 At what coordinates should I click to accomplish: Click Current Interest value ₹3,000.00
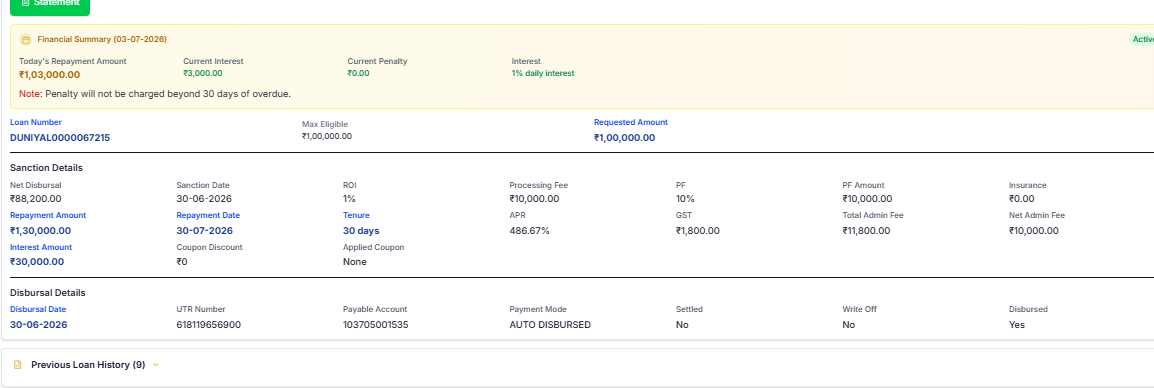[202, 74]
